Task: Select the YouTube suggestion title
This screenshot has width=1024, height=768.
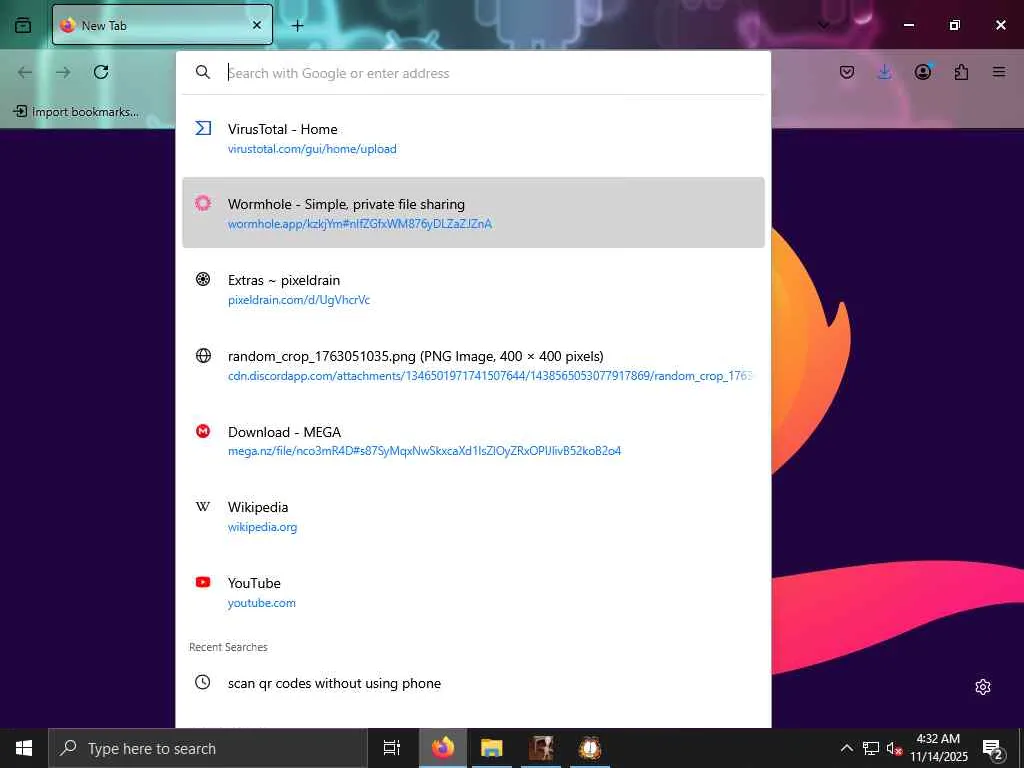Action: point(254,583)
